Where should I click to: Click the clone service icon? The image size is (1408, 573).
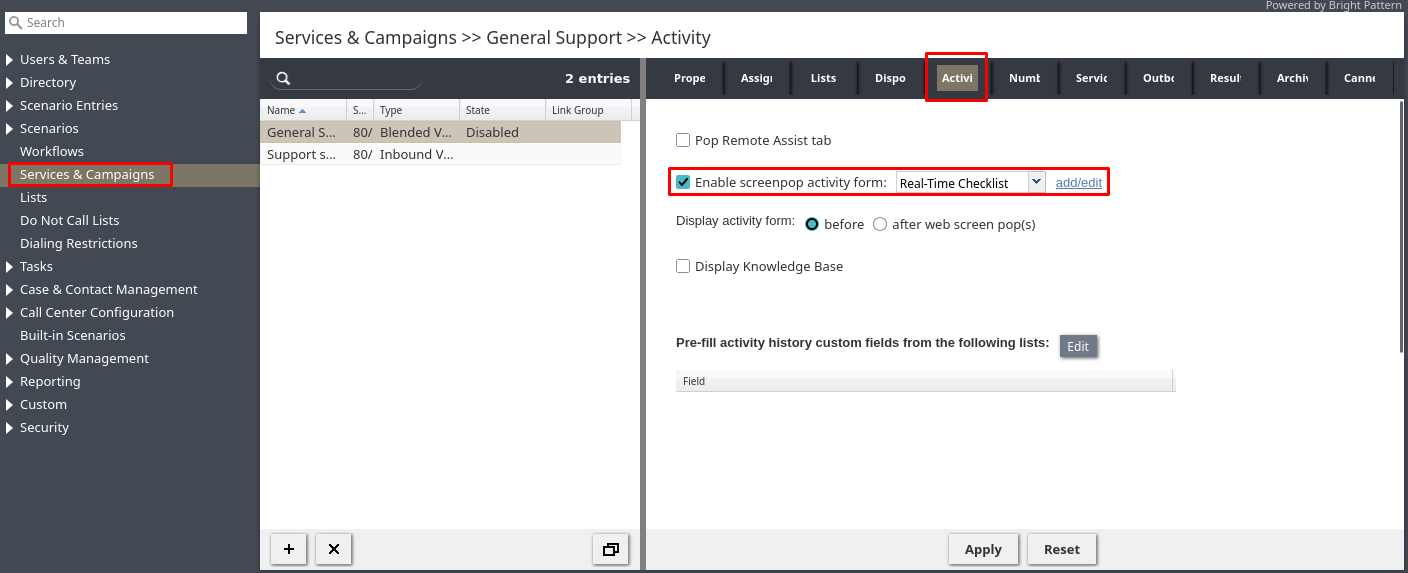tap(610, 549)
